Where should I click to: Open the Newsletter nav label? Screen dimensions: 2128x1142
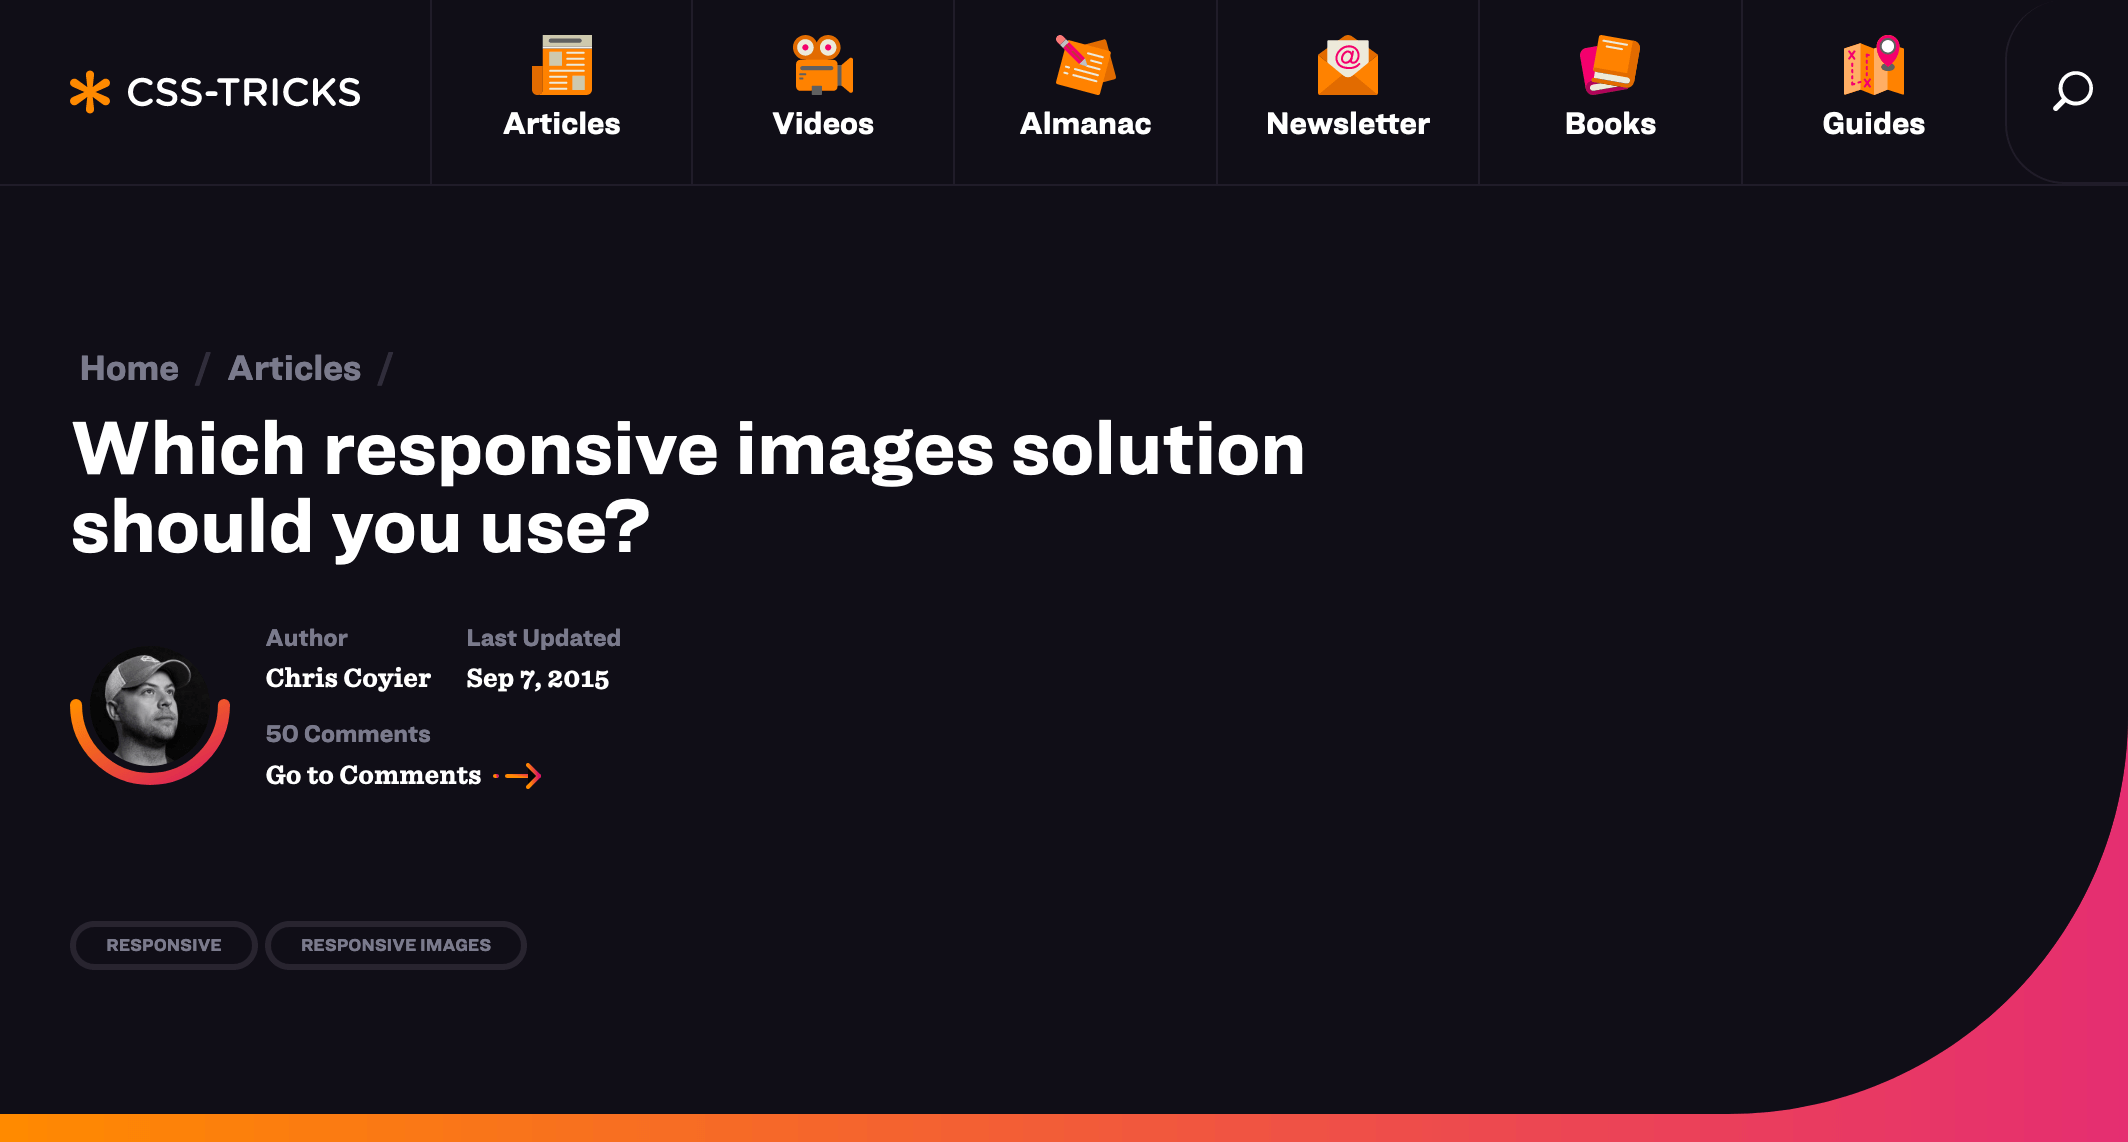[x=1348, y=123]
